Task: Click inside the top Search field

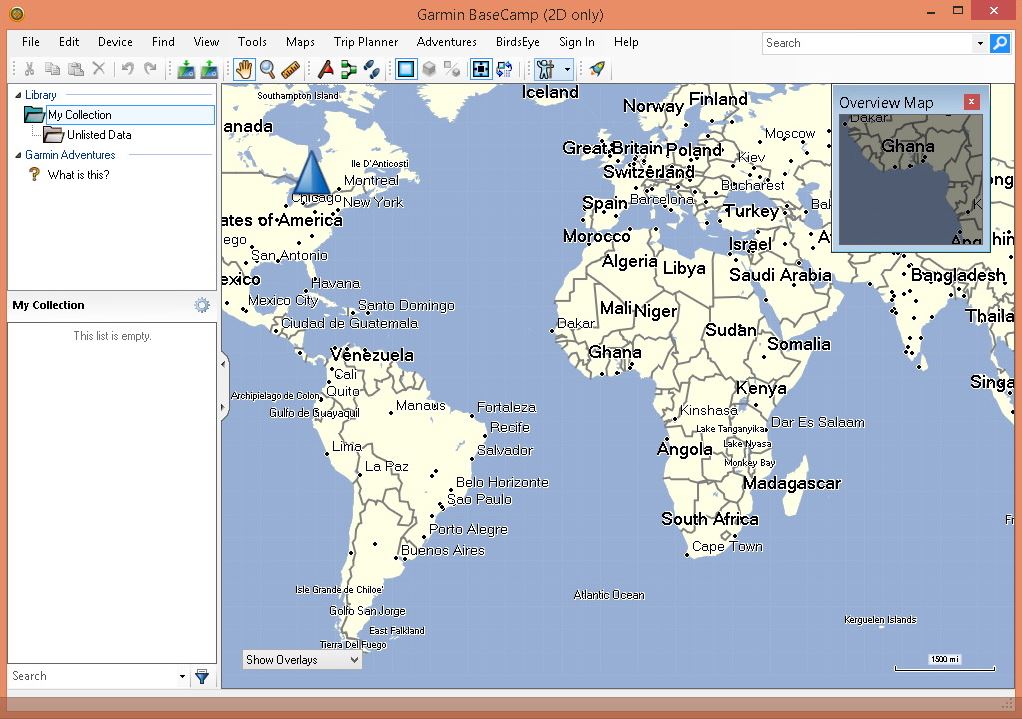Action: click(868, 43)
